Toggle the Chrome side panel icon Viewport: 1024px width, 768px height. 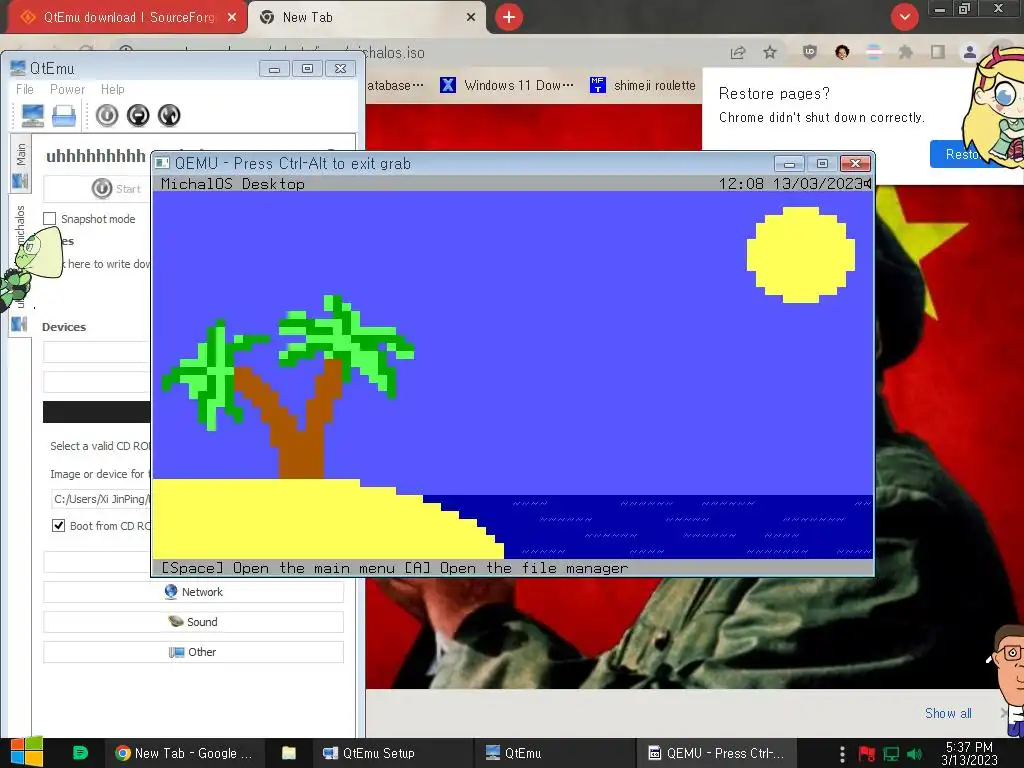tap(938, 52)
